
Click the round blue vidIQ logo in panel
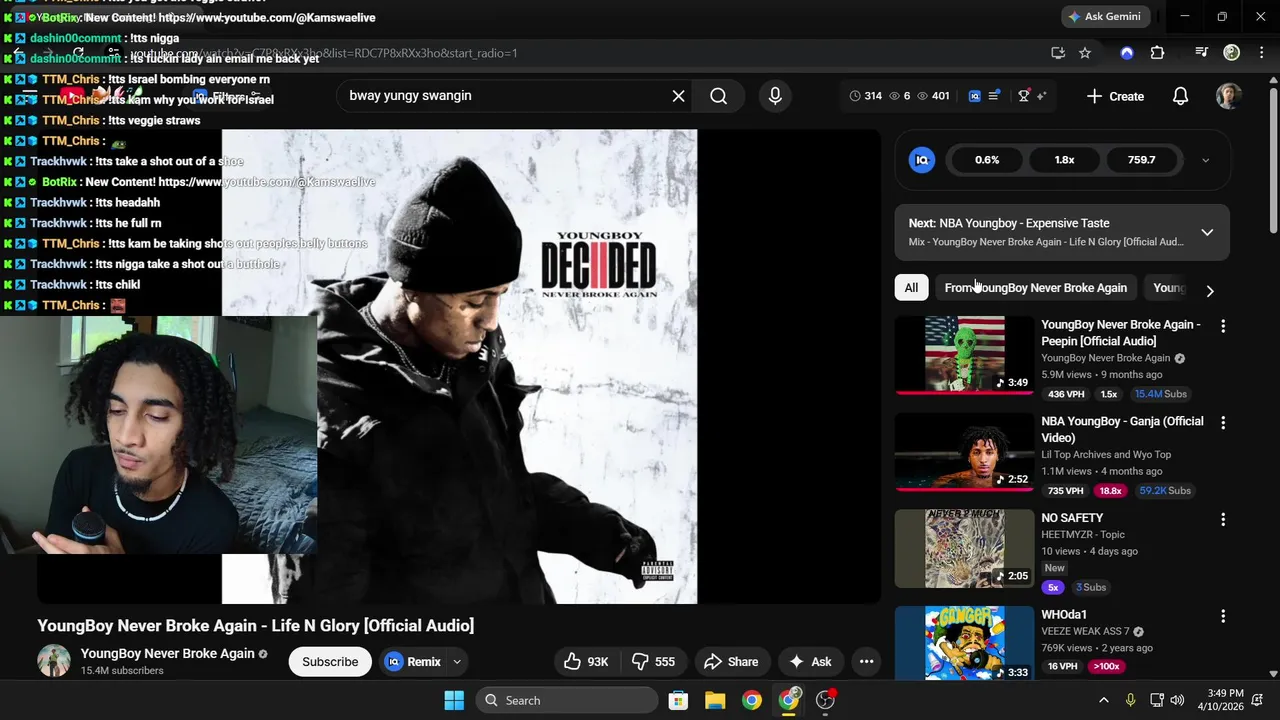(x=922, y=160)
